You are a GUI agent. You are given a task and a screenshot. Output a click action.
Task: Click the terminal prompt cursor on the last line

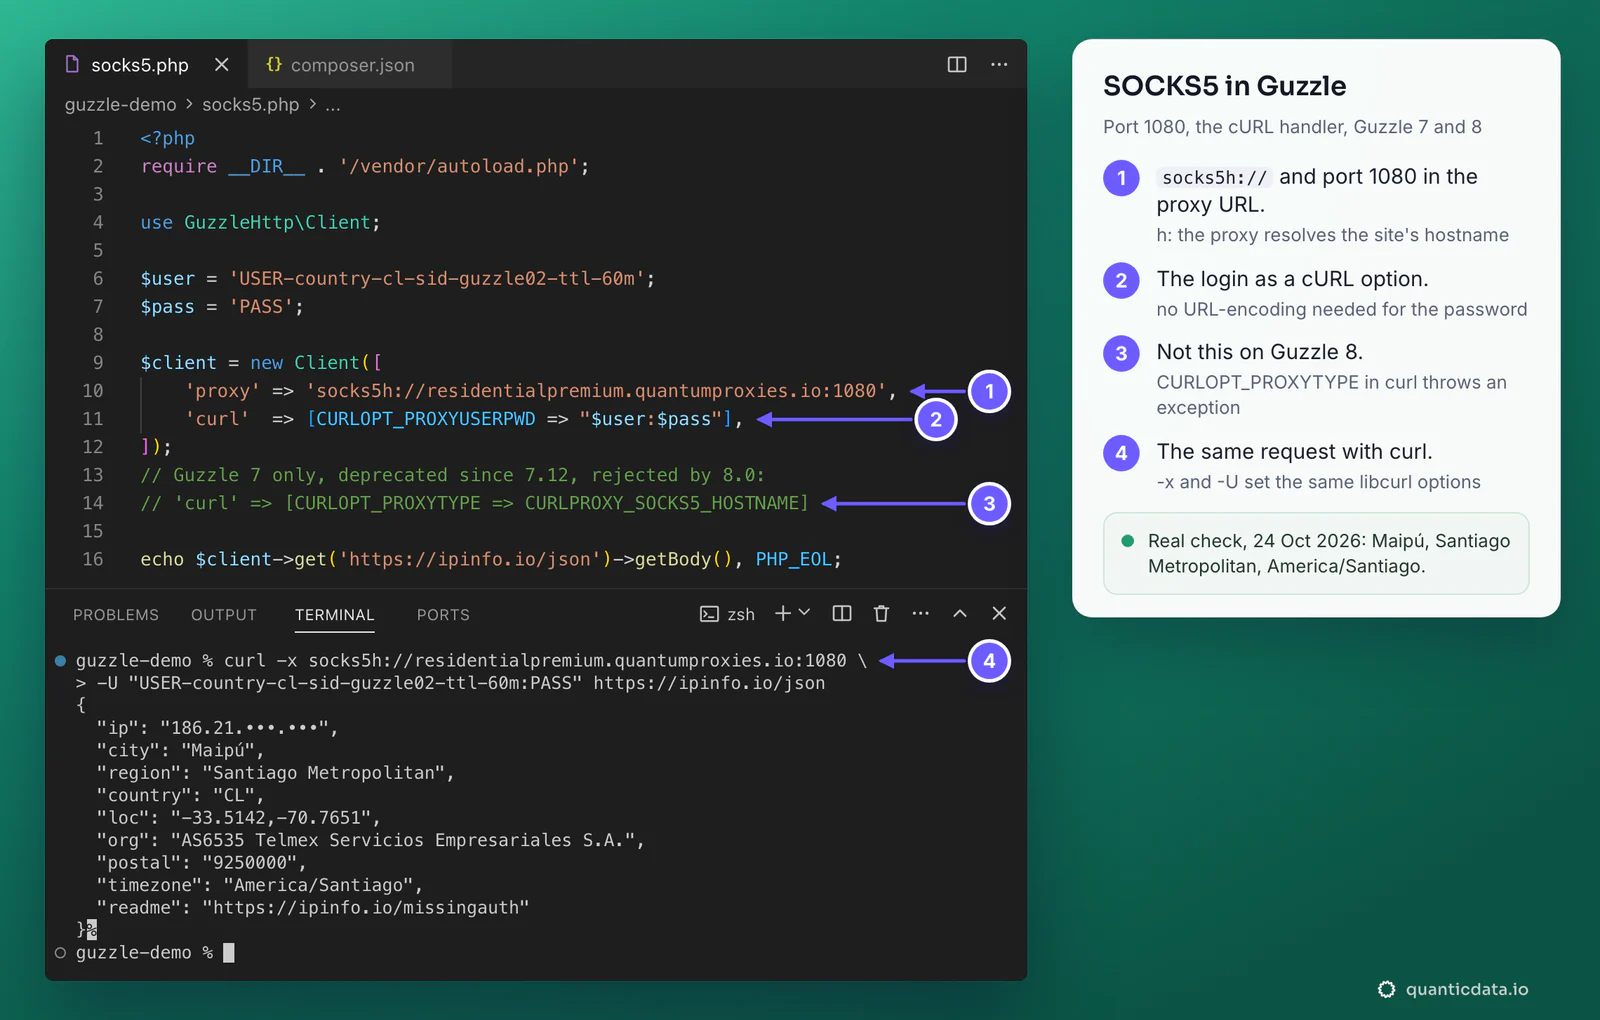pos(229,952)
